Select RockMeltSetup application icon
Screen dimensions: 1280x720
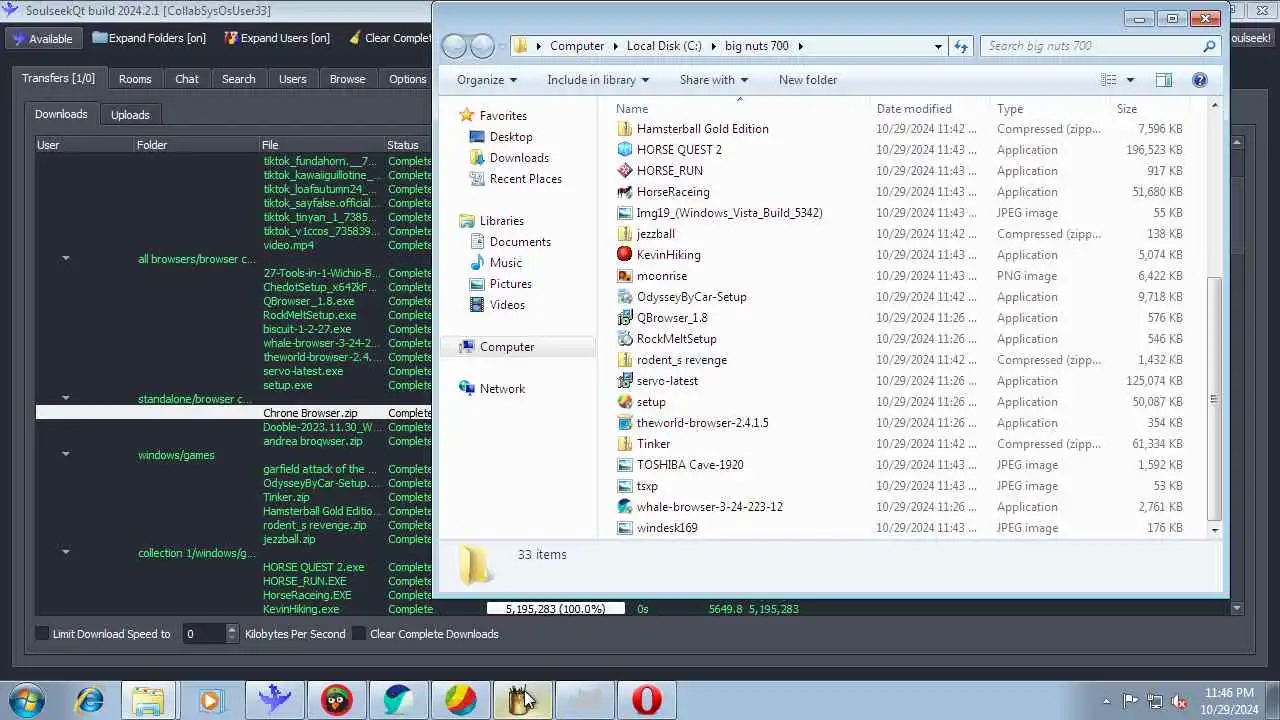[625, 339]
